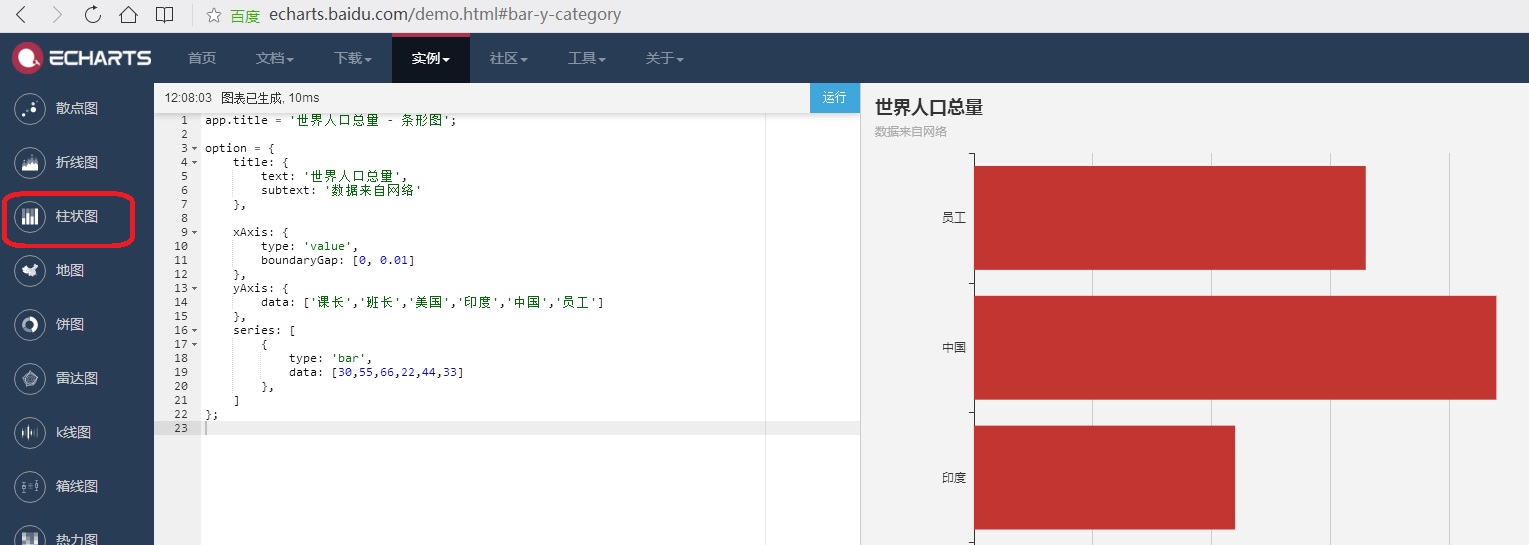Open the 工具 dropdown menu
The width and height of the screenshot is (1529, 545).
[x=587, y=58]
